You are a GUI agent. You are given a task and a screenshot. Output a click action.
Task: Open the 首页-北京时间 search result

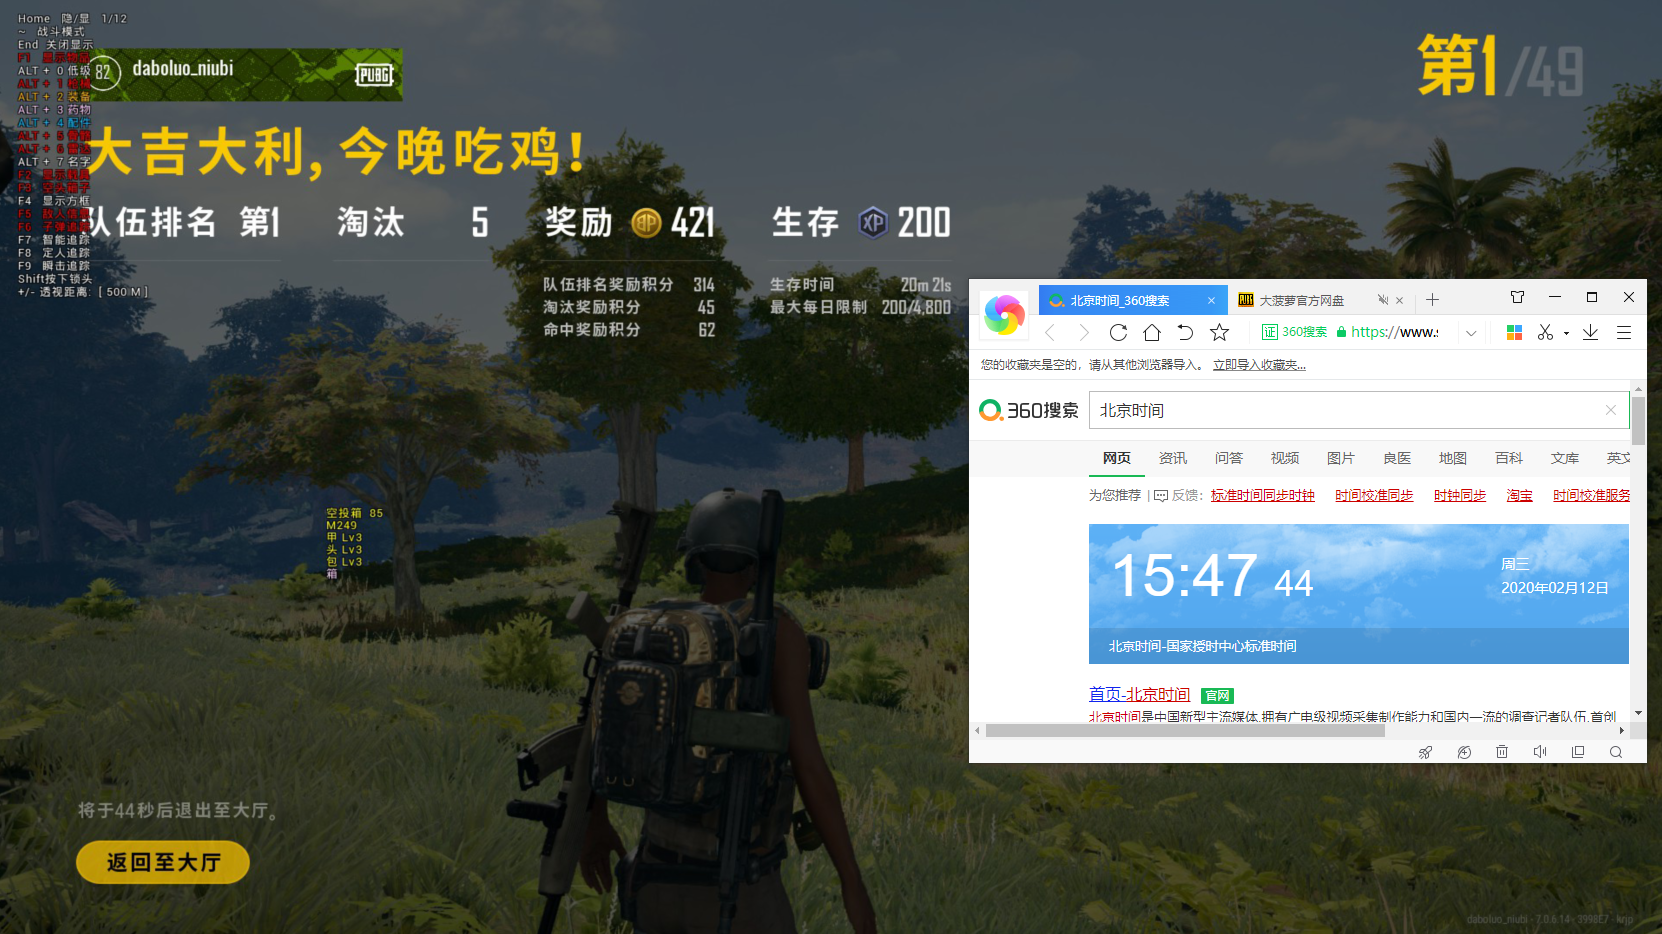coord(1139,694)
